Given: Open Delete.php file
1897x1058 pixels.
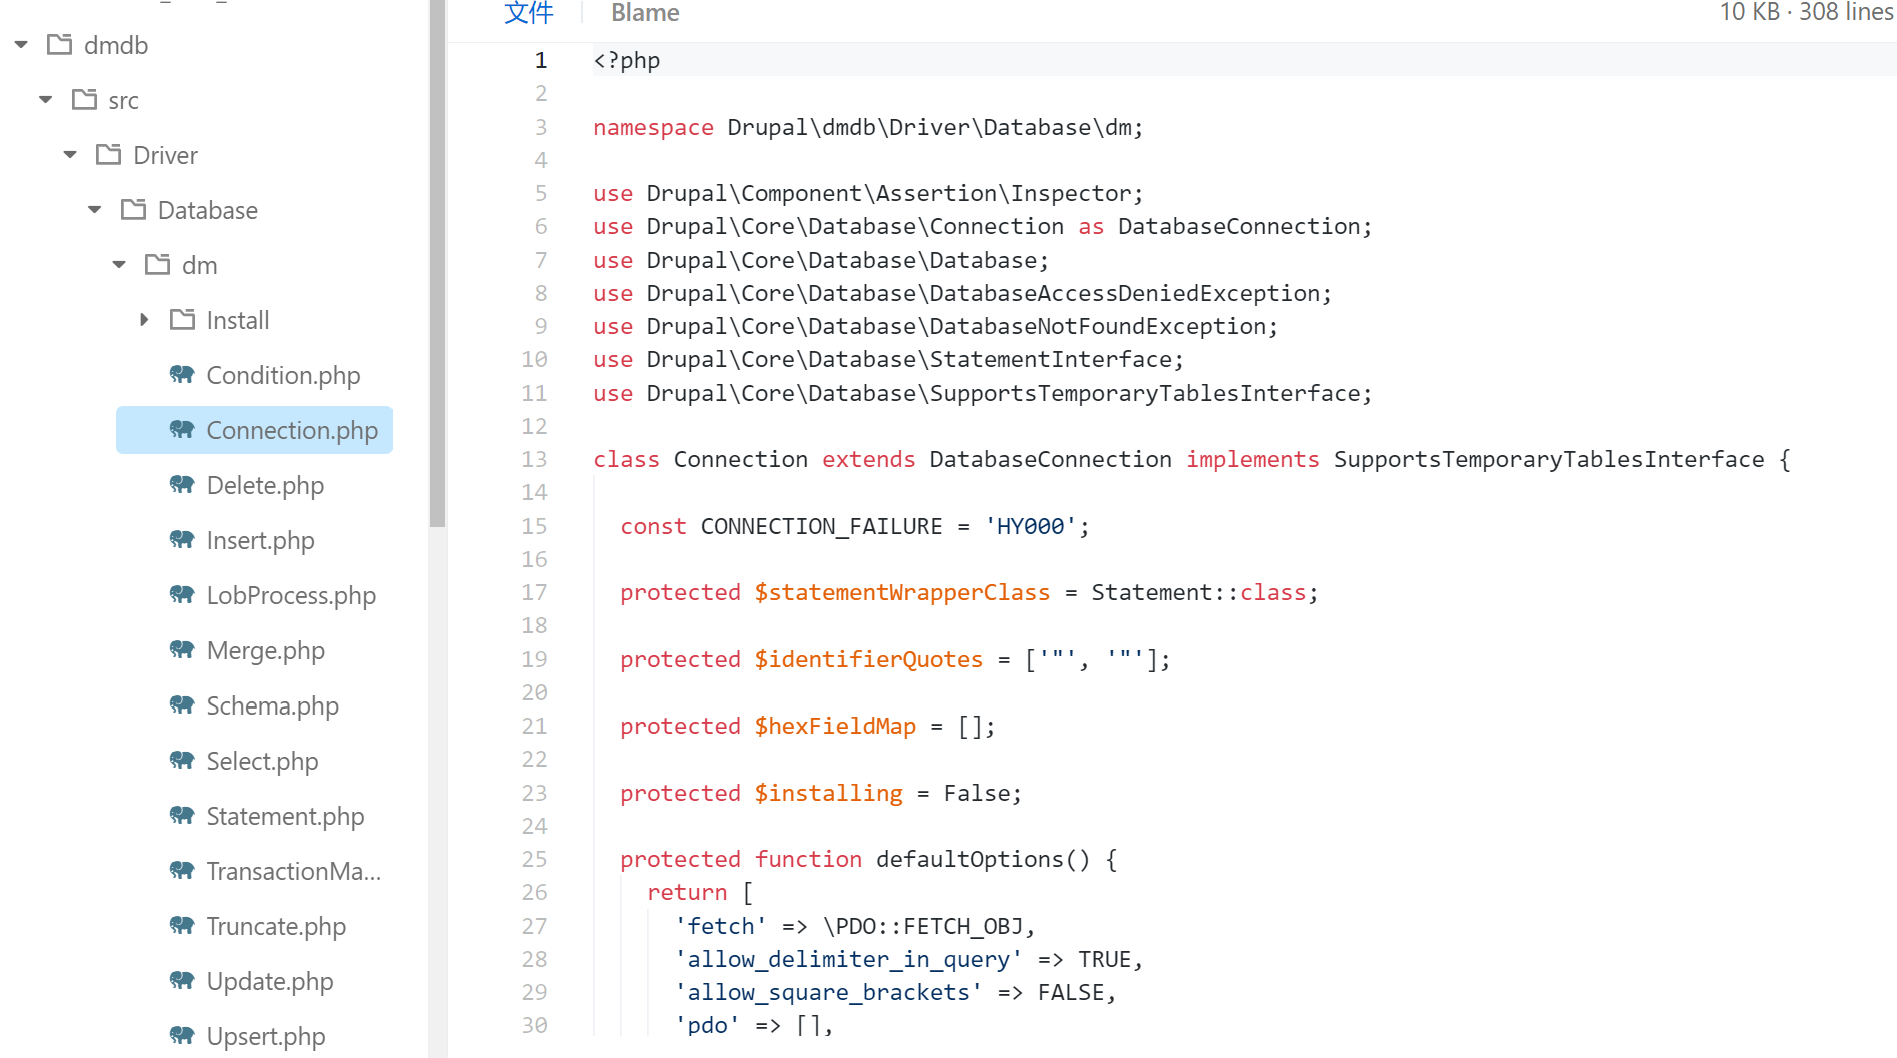Looking at the screenshot, I should click(x=265, y=485).
